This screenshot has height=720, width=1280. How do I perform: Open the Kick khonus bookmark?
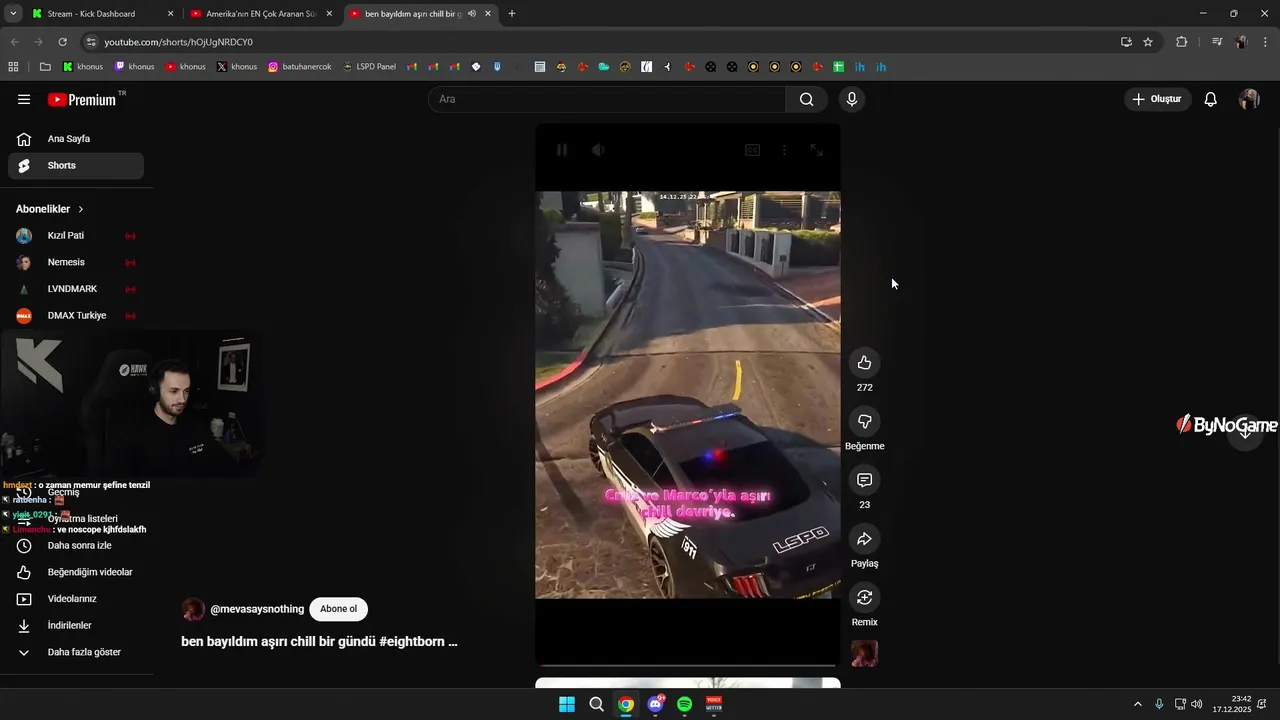83,67
